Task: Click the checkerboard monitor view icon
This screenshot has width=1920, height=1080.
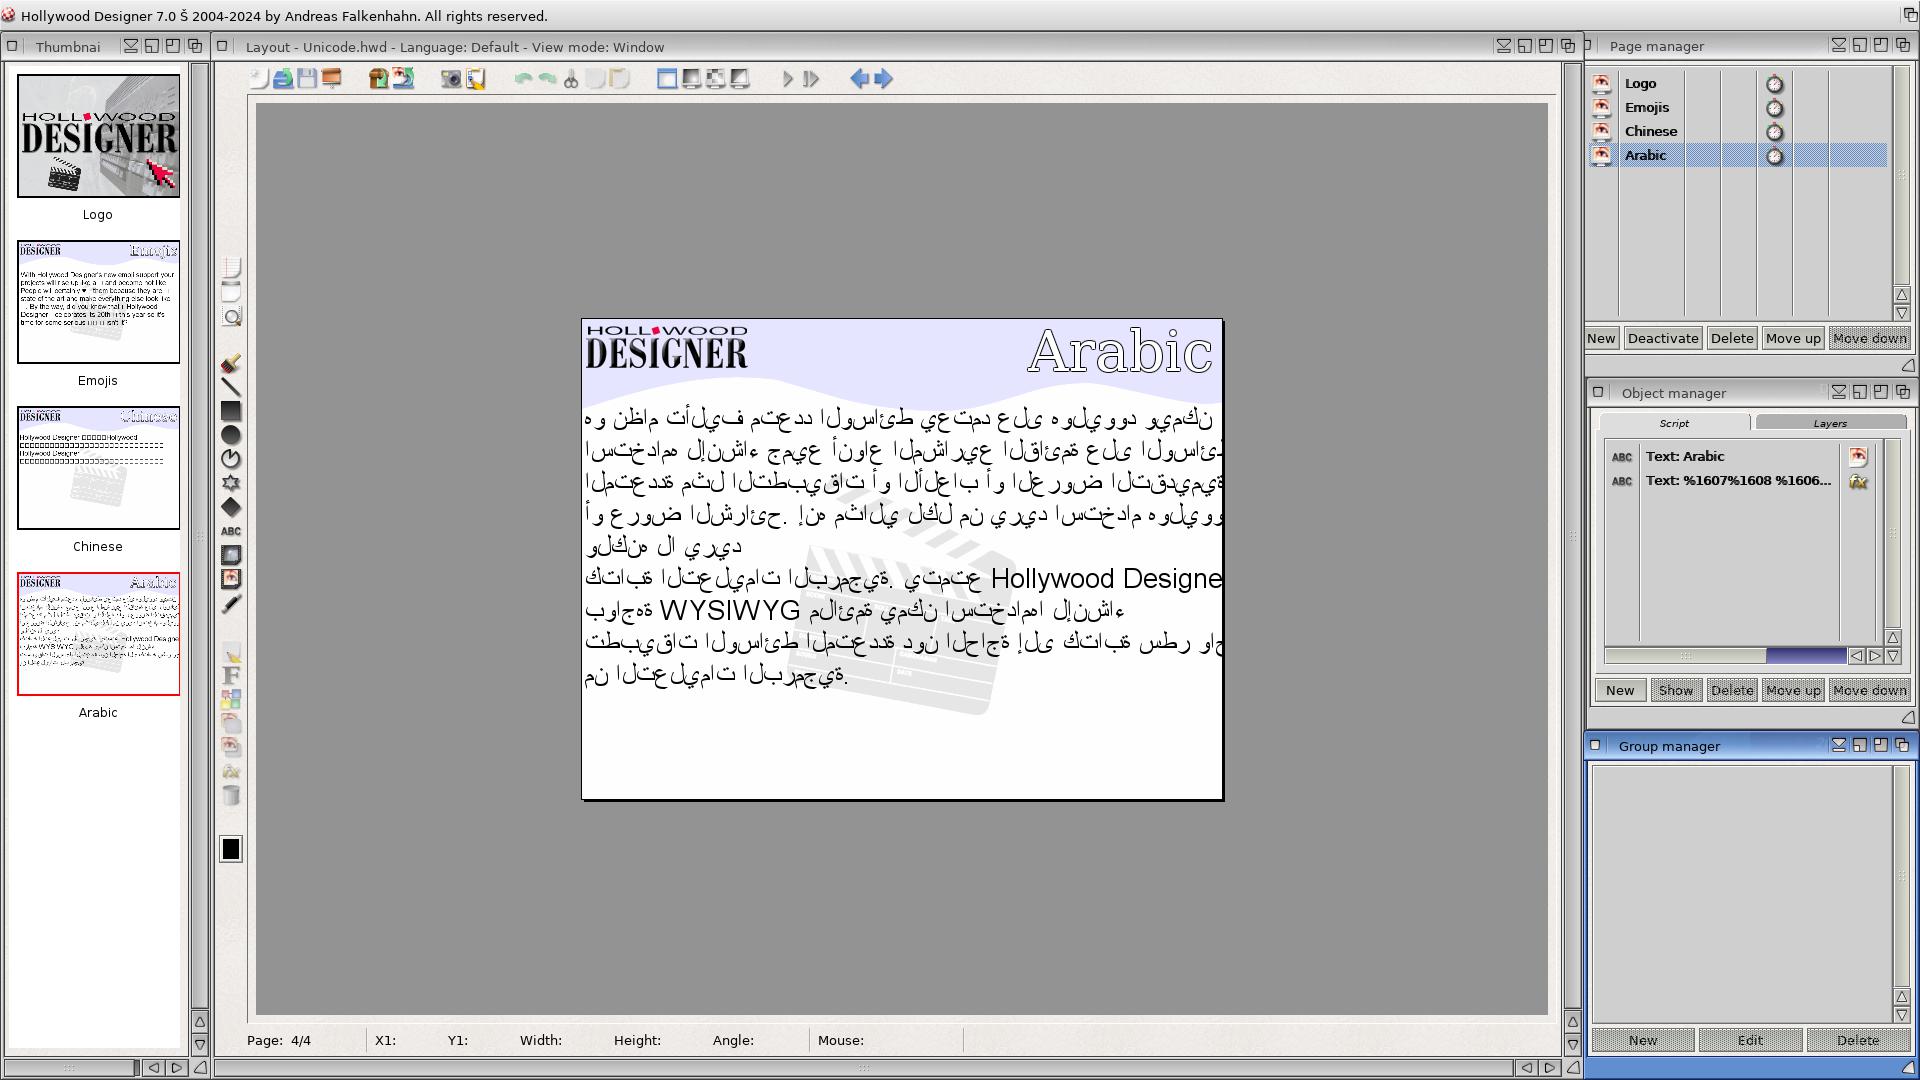Action: click(x=715, y=79)
